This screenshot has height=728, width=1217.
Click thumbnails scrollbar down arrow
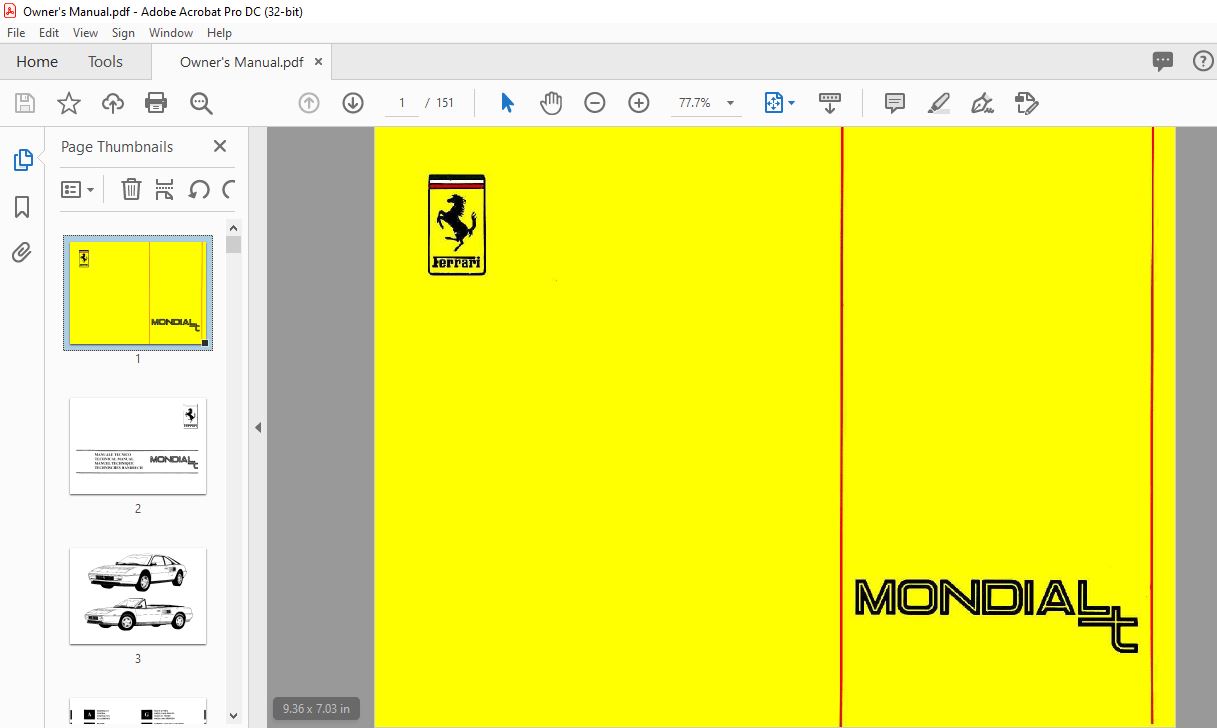[x=233, y=715]
